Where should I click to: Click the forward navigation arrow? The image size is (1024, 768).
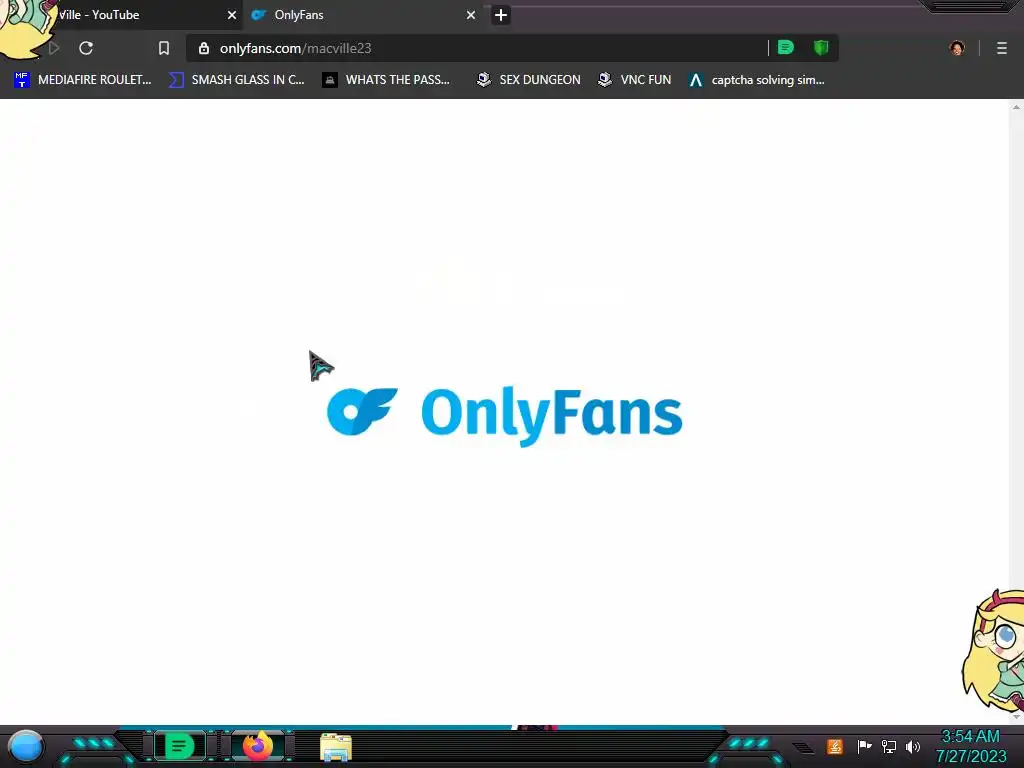click(54, 48)
